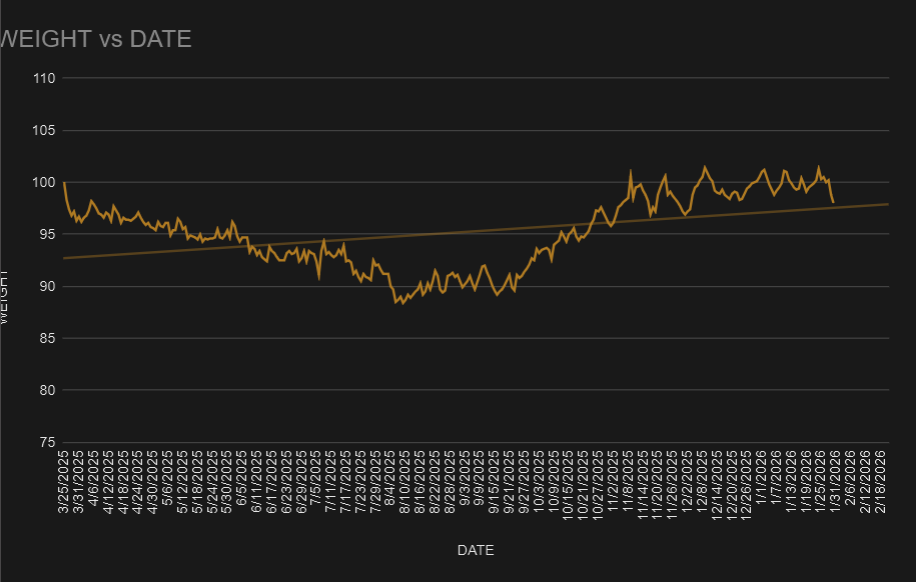This screenshot has width=916, height=582.
Task: Select the 10/3/2025 date label
Action: pos(539,481)
